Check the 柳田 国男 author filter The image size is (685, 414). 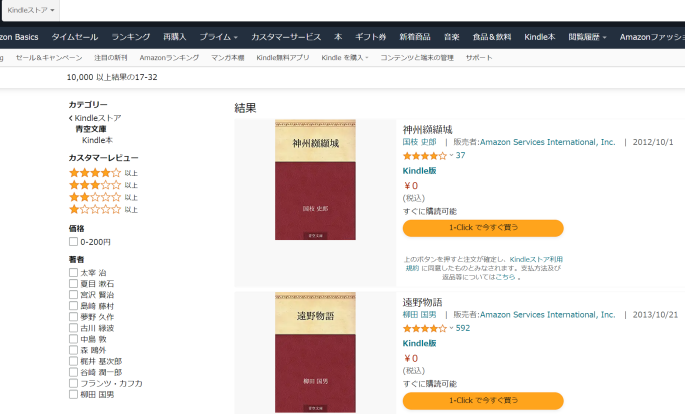point(73,394)
